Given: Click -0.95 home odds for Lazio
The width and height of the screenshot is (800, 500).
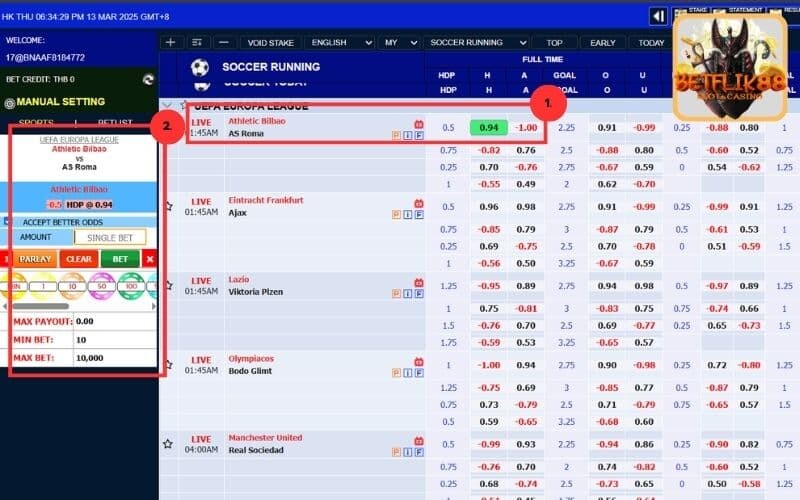Looking at the screenshot, I should (x=489, y=286).
